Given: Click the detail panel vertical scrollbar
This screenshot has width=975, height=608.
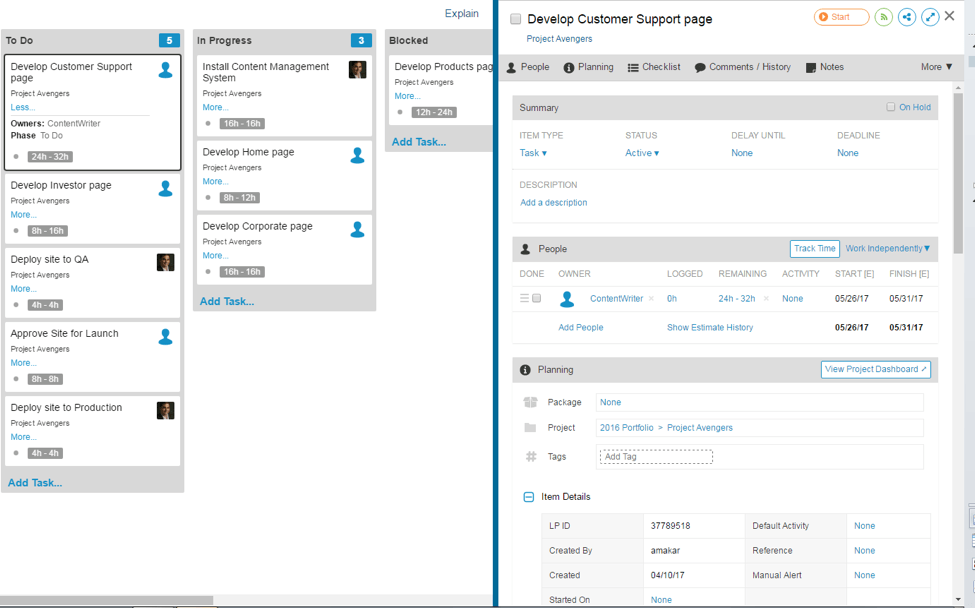Looking at the screenshot, I should pos(958,172).
